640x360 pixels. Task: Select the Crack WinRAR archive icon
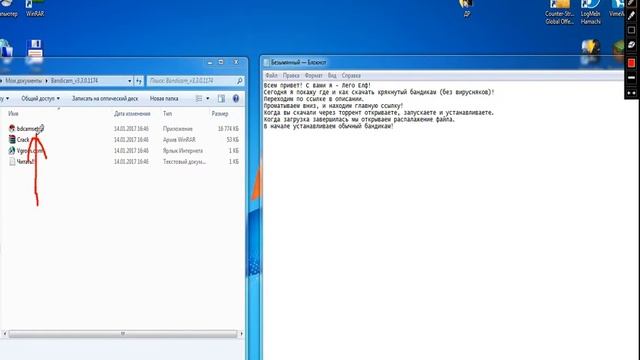pos(12,140)
